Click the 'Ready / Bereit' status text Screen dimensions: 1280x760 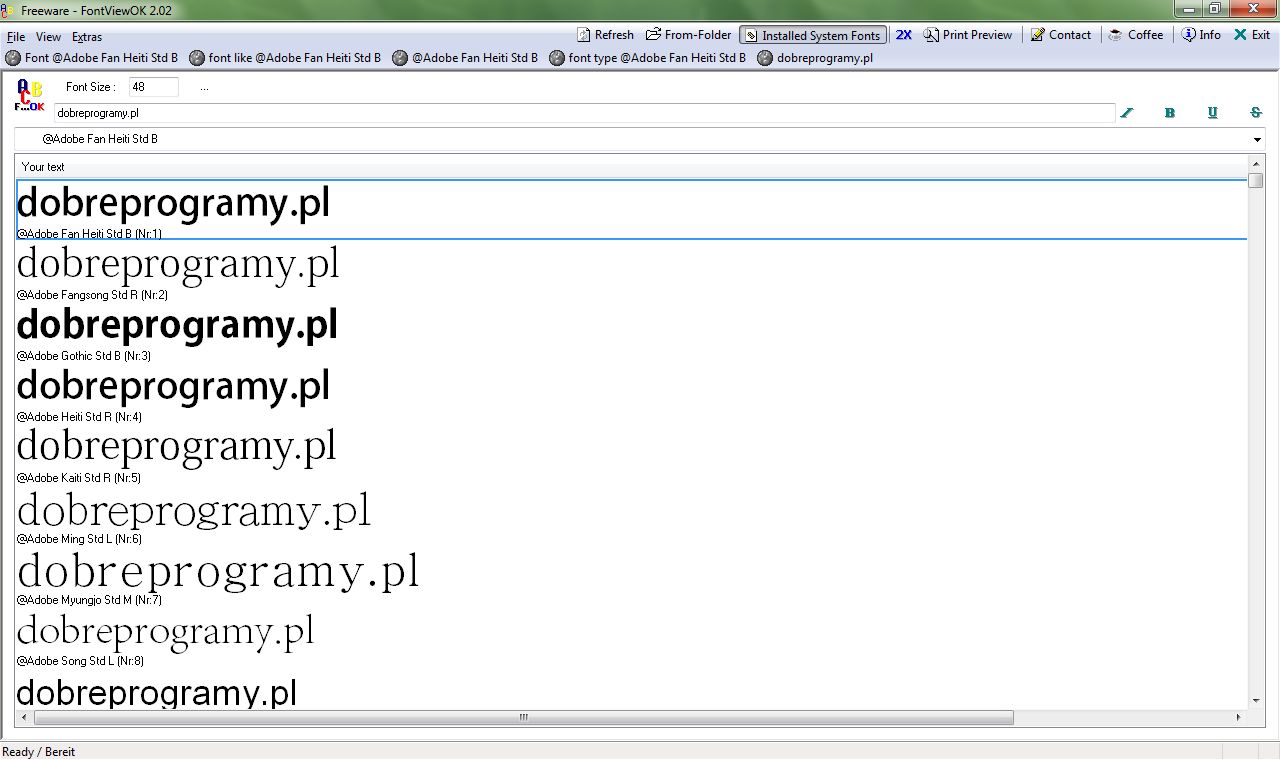point(39,752)
